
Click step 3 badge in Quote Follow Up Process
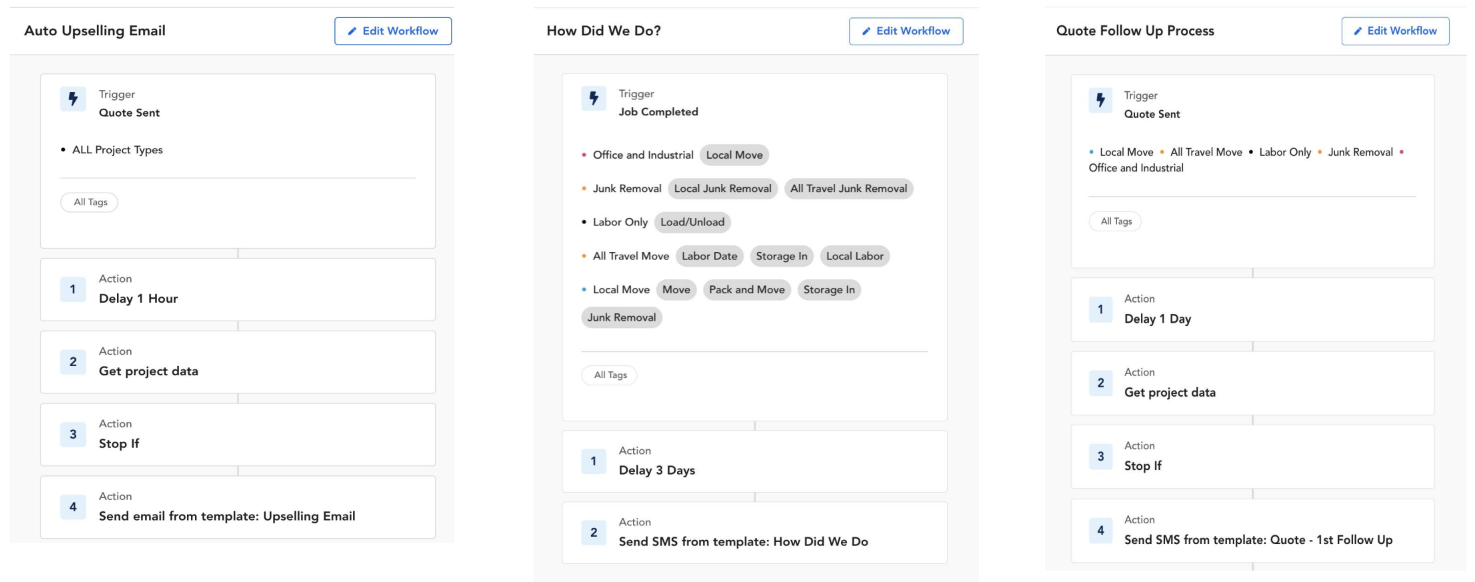click(x=1101, y=456)
